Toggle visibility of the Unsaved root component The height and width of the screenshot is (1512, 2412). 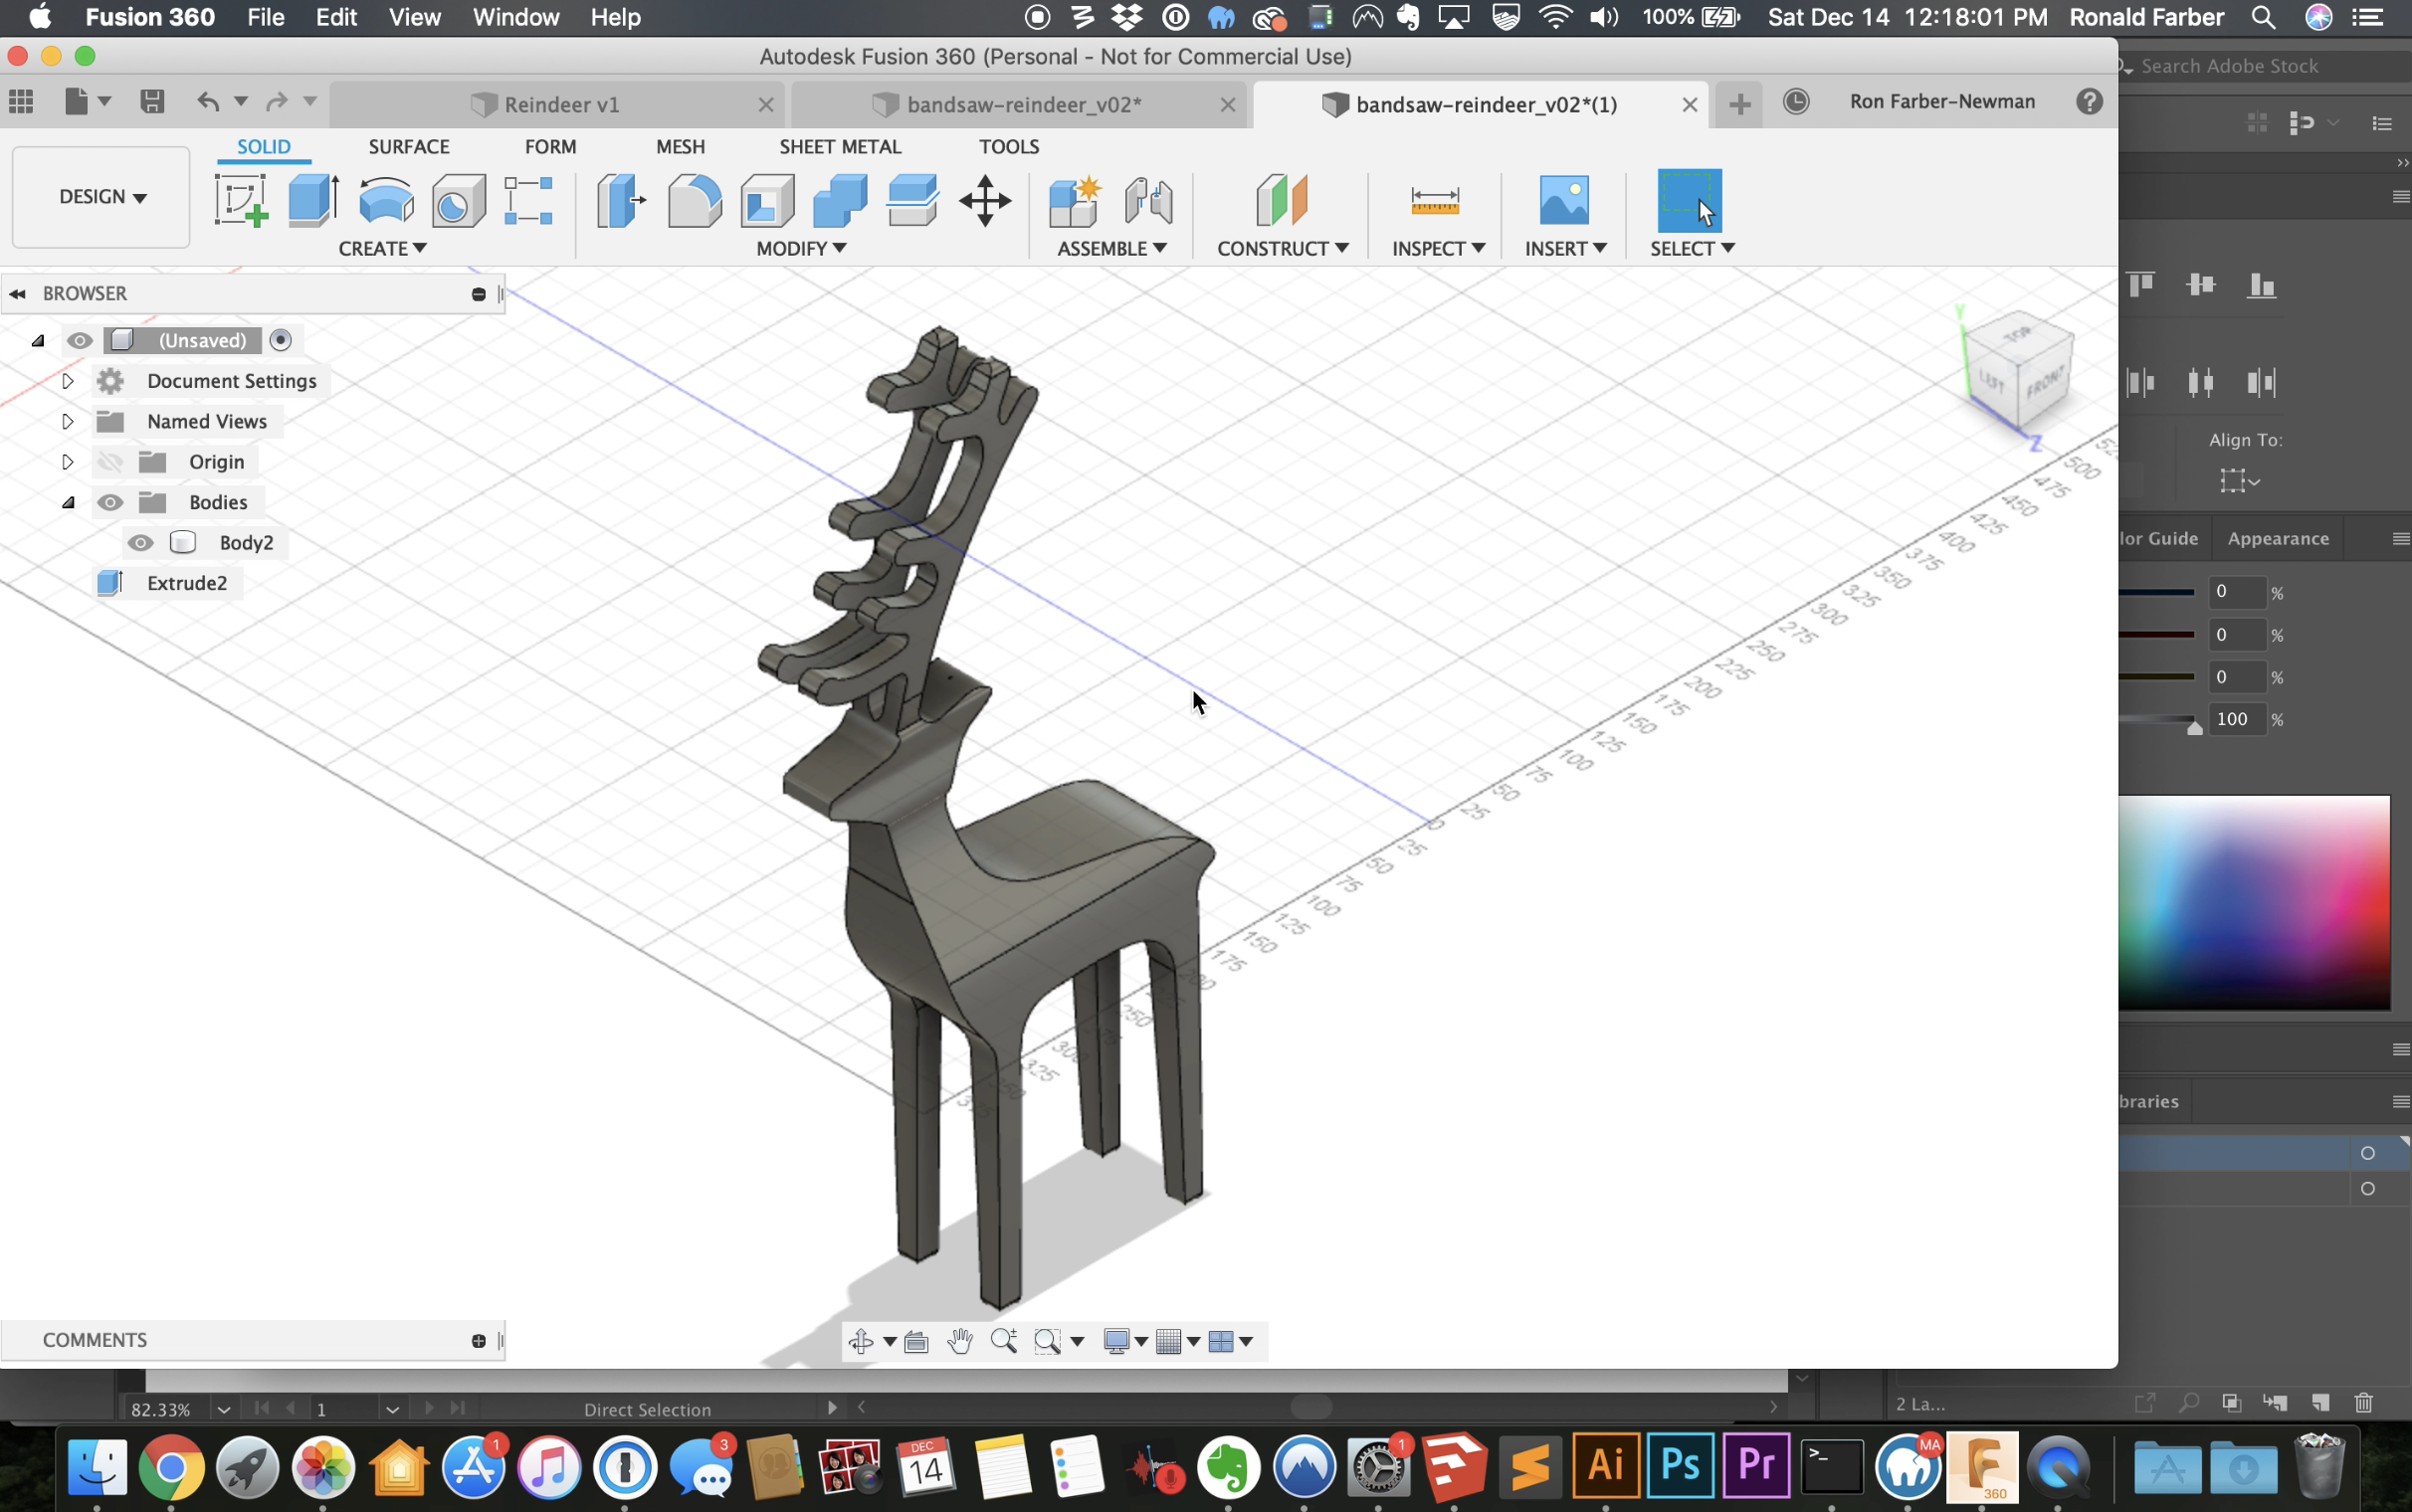tap(79, 340)
